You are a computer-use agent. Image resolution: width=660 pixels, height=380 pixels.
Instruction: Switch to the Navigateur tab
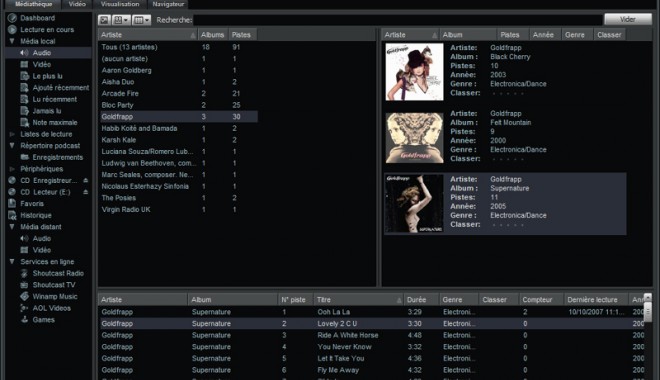(x=168, y=4)
